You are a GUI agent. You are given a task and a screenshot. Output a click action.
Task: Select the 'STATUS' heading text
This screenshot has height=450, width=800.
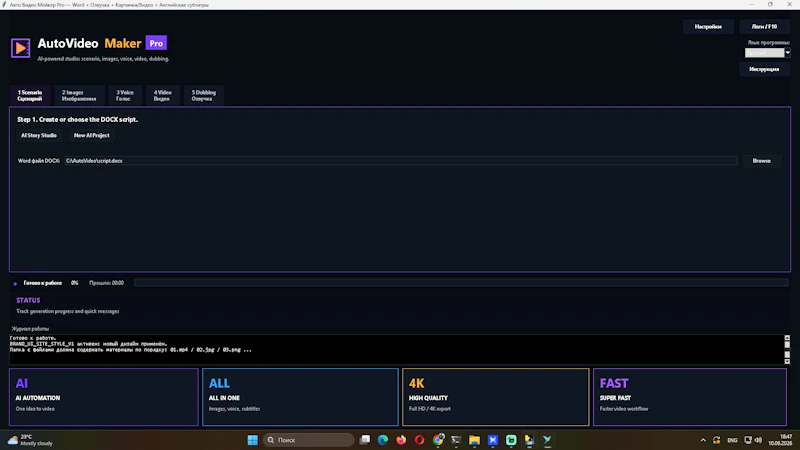pos(28,301)
